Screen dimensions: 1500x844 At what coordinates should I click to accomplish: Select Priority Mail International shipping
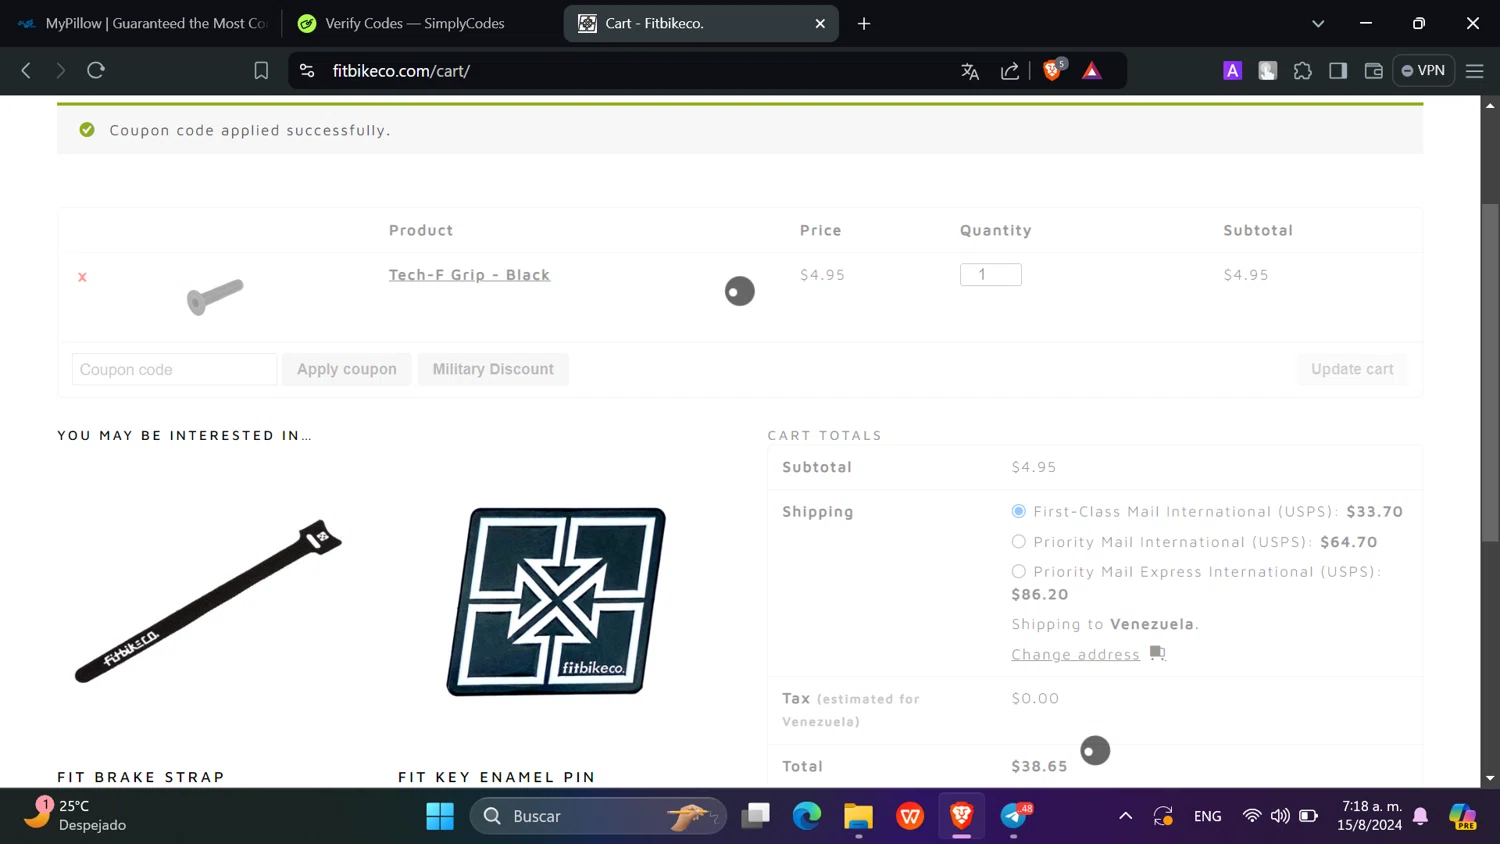1018,541
